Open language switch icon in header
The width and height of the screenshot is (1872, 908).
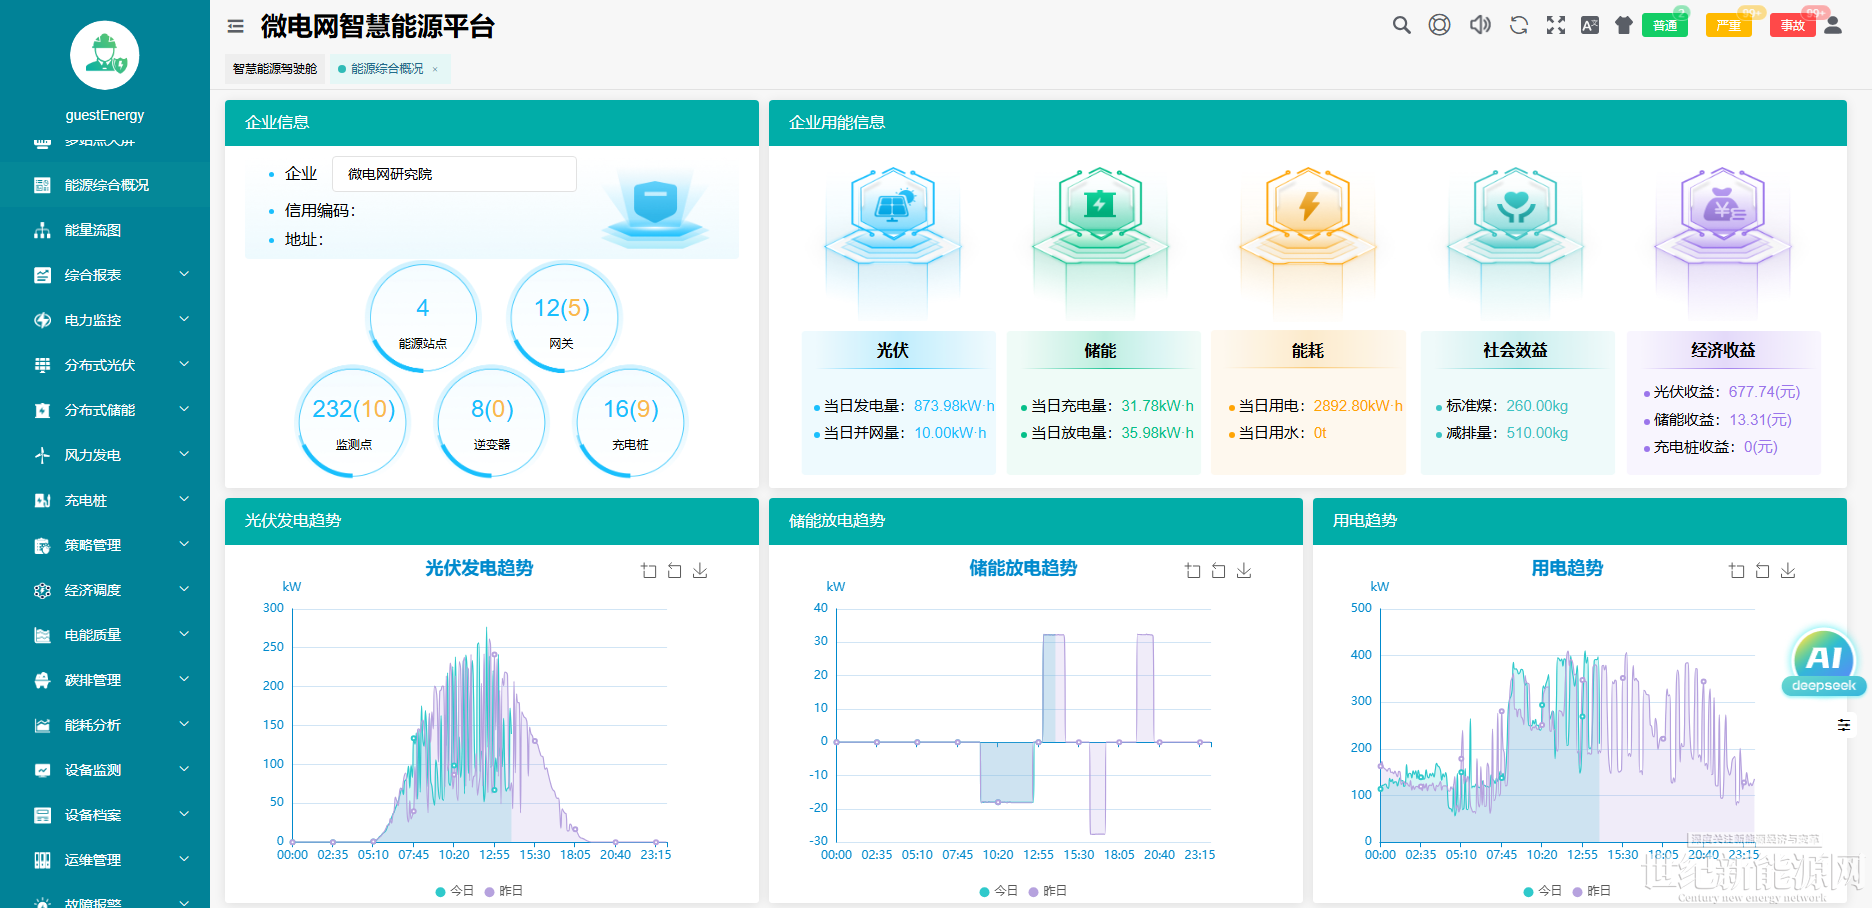(1590, 25)
